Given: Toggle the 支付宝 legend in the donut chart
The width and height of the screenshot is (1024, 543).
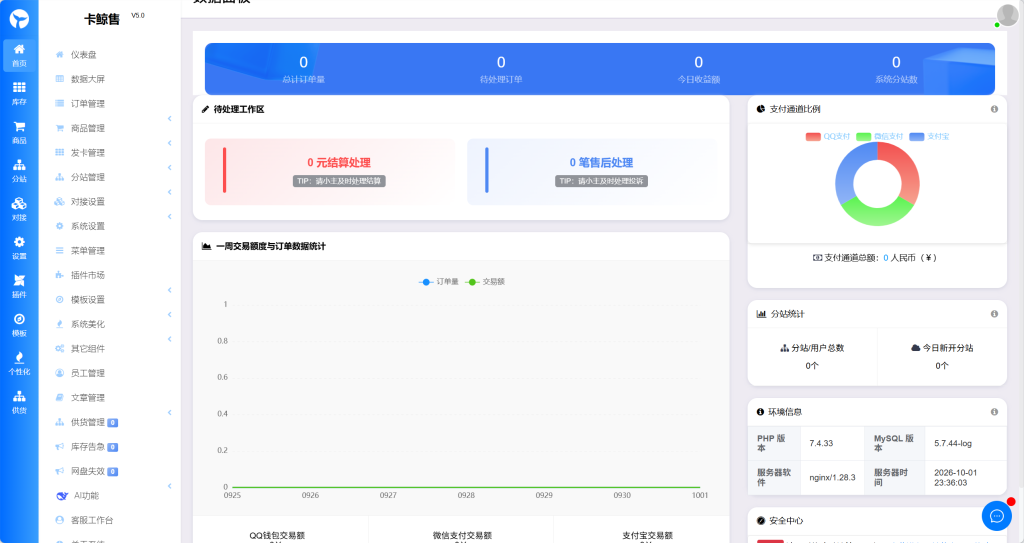Looking at the screenshot, I should (929, 137).
